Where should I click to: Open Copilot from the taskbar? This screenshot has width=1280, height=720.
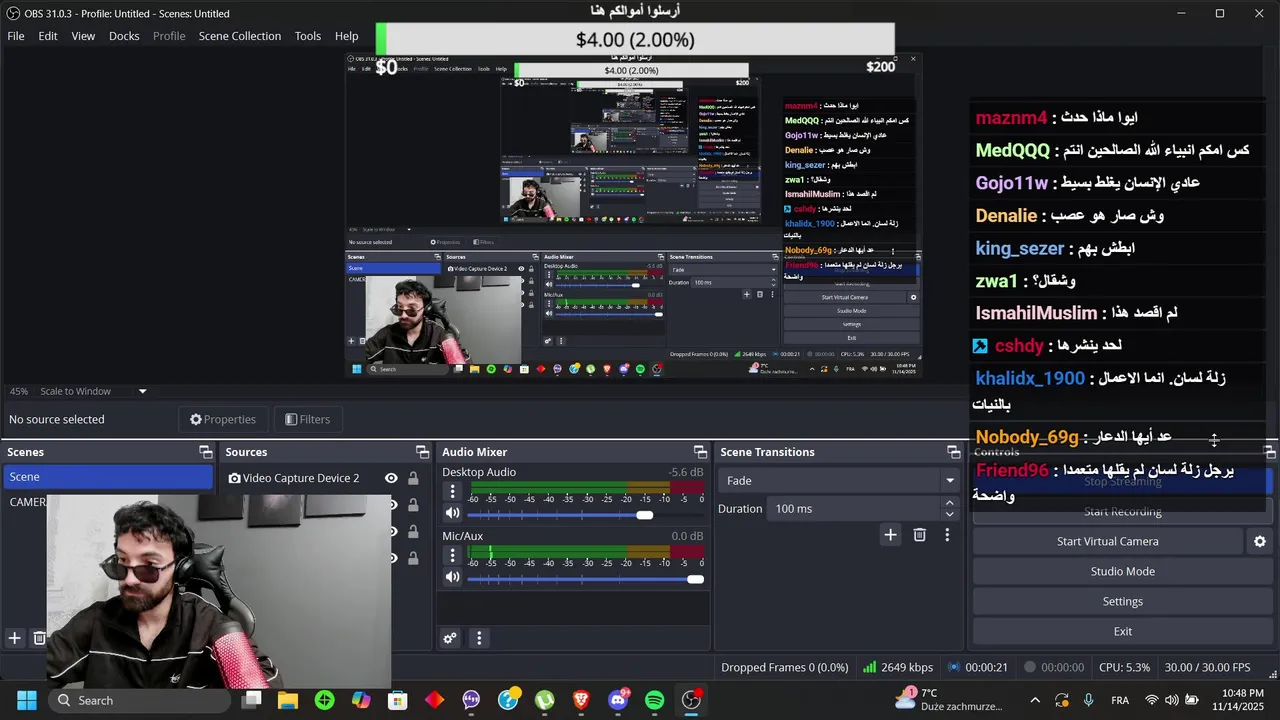click(x=361, y=700)
